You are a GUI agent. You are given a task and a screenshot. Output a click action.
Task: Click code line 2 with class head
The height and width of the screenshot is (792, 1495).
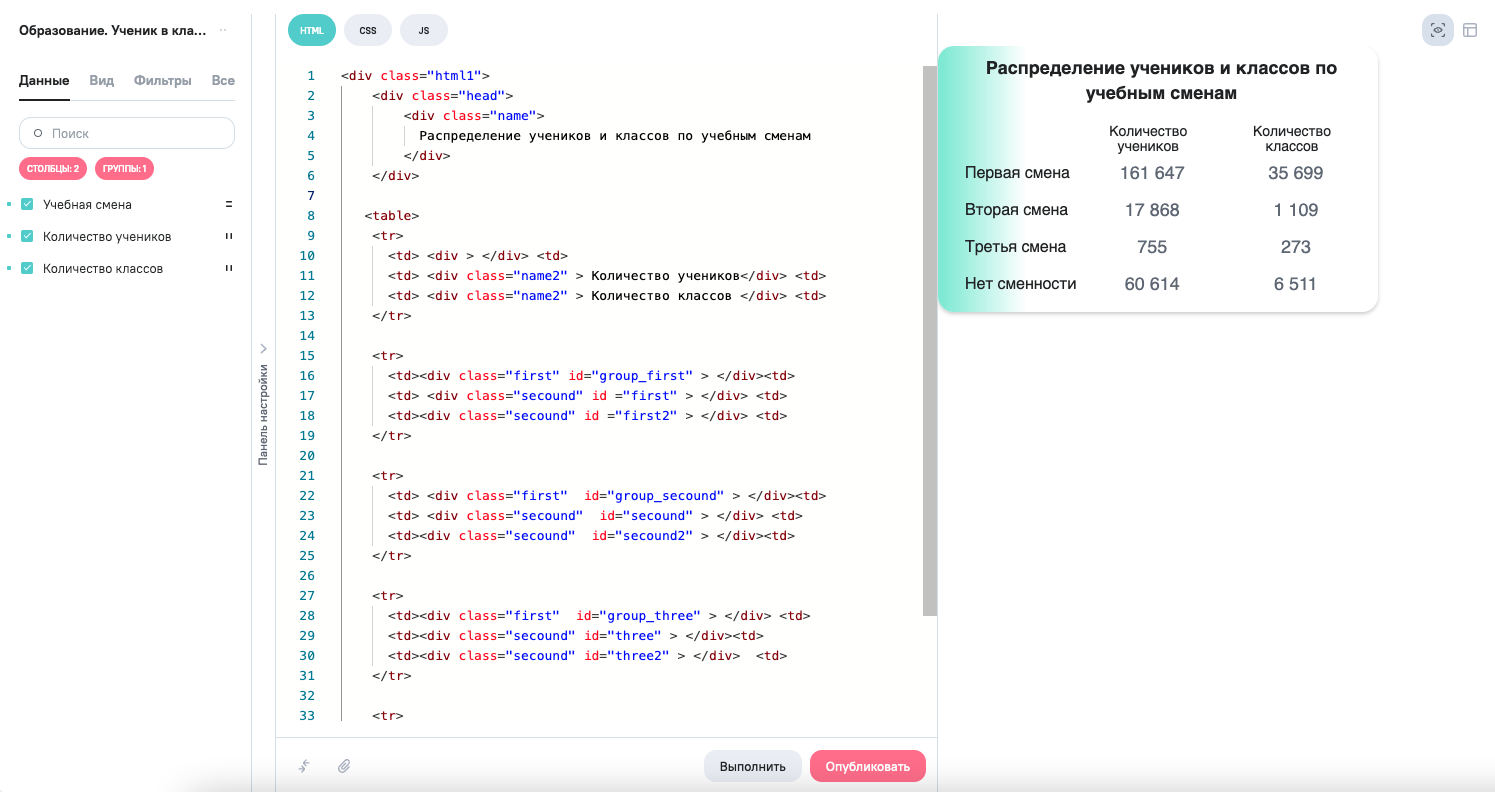point(443,96)
